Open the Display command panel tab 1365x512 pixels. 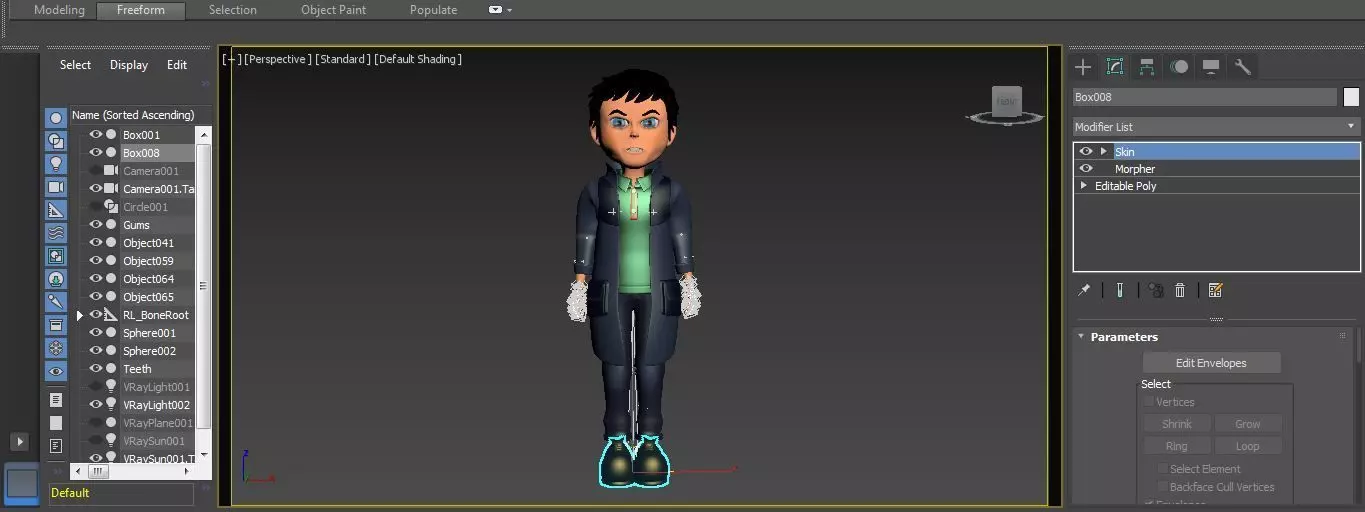(x=1211, y=67)
